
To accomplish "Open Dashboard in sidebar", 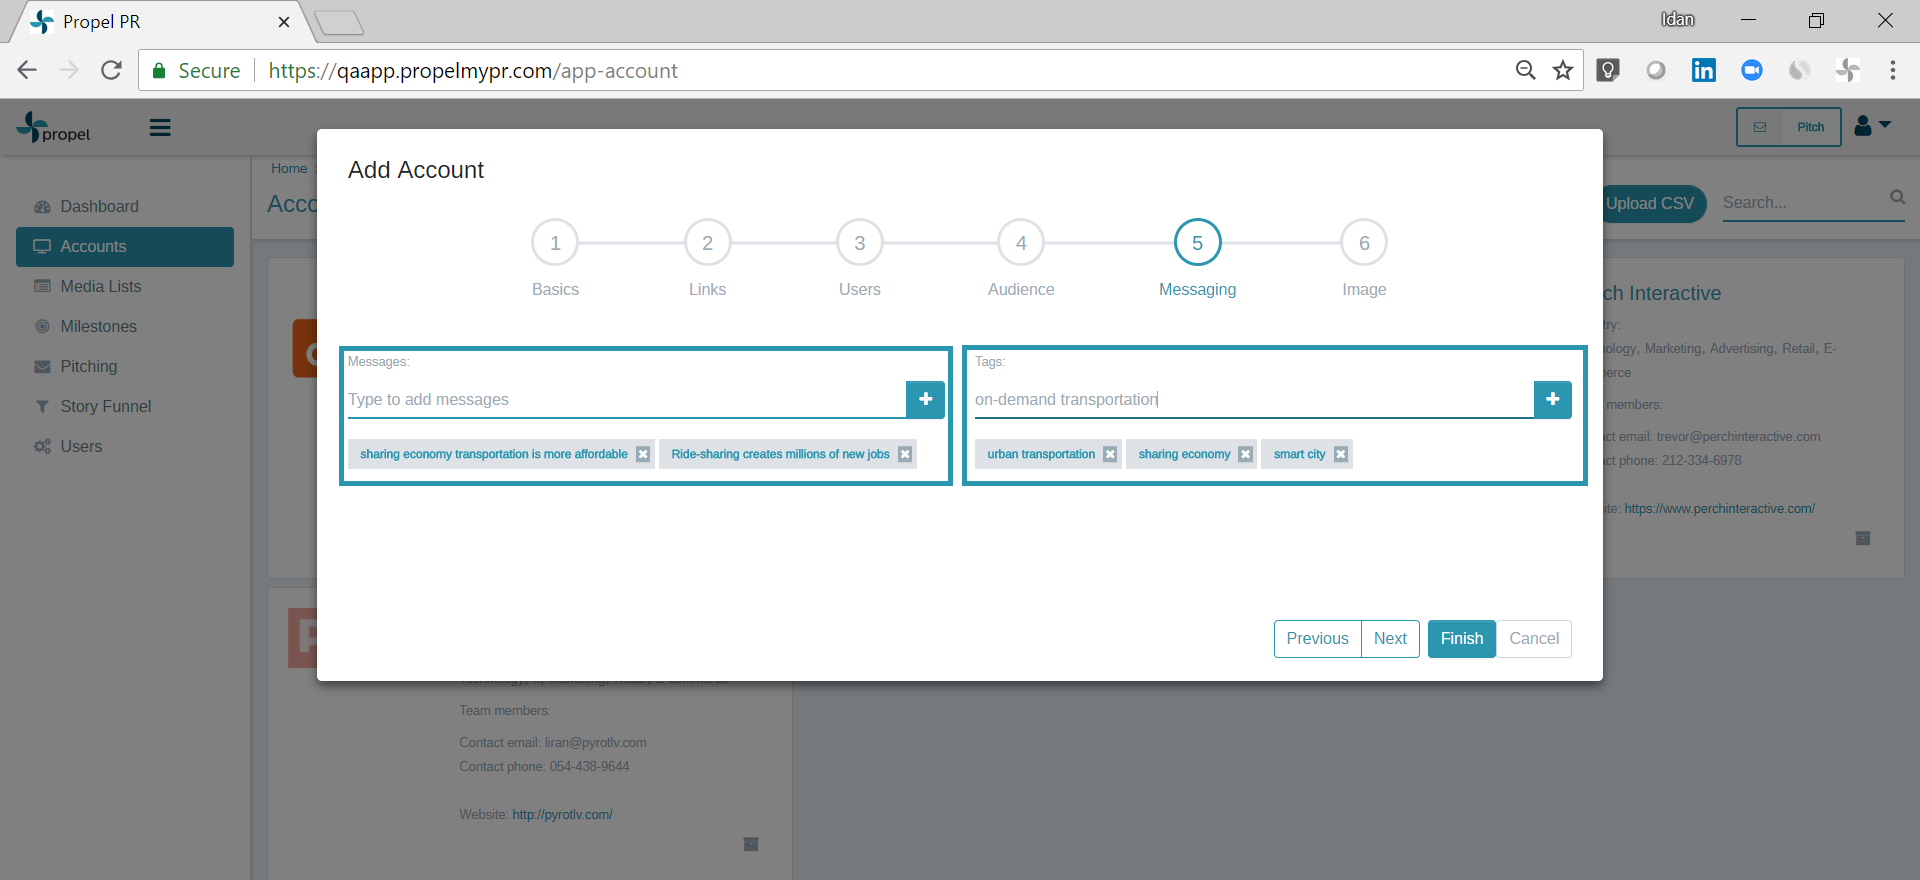I will (x=125, y=206).
